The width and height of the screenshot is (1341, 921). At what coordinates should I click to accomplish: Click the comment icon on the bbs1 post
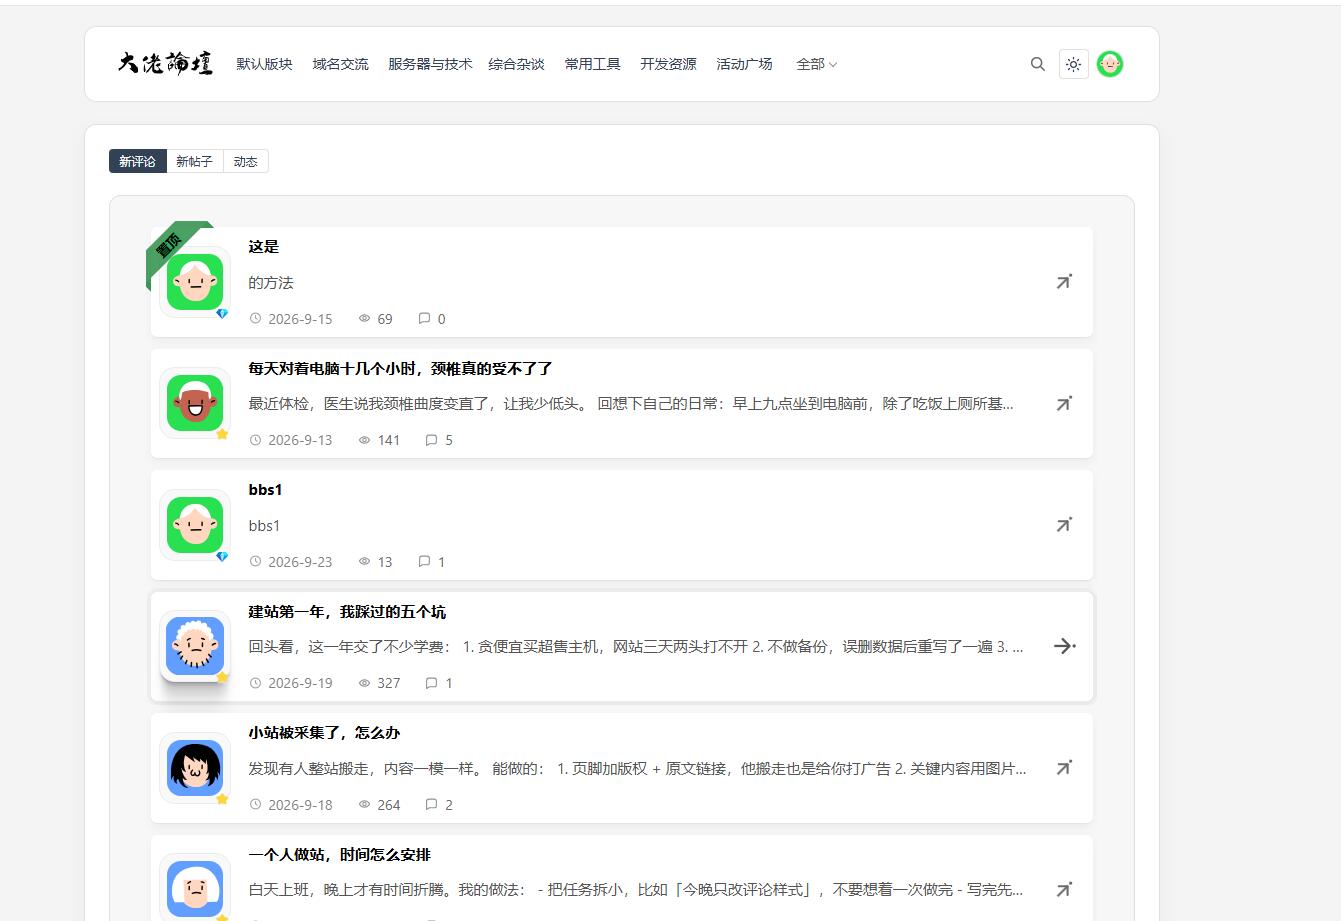pyautogui.click(x=424, y=562)
